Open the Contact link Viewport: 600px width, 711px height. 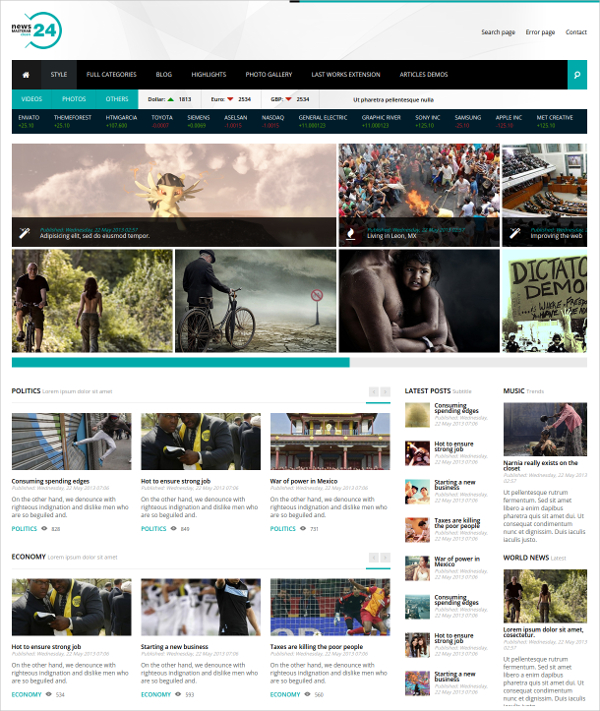pos(576,32)
